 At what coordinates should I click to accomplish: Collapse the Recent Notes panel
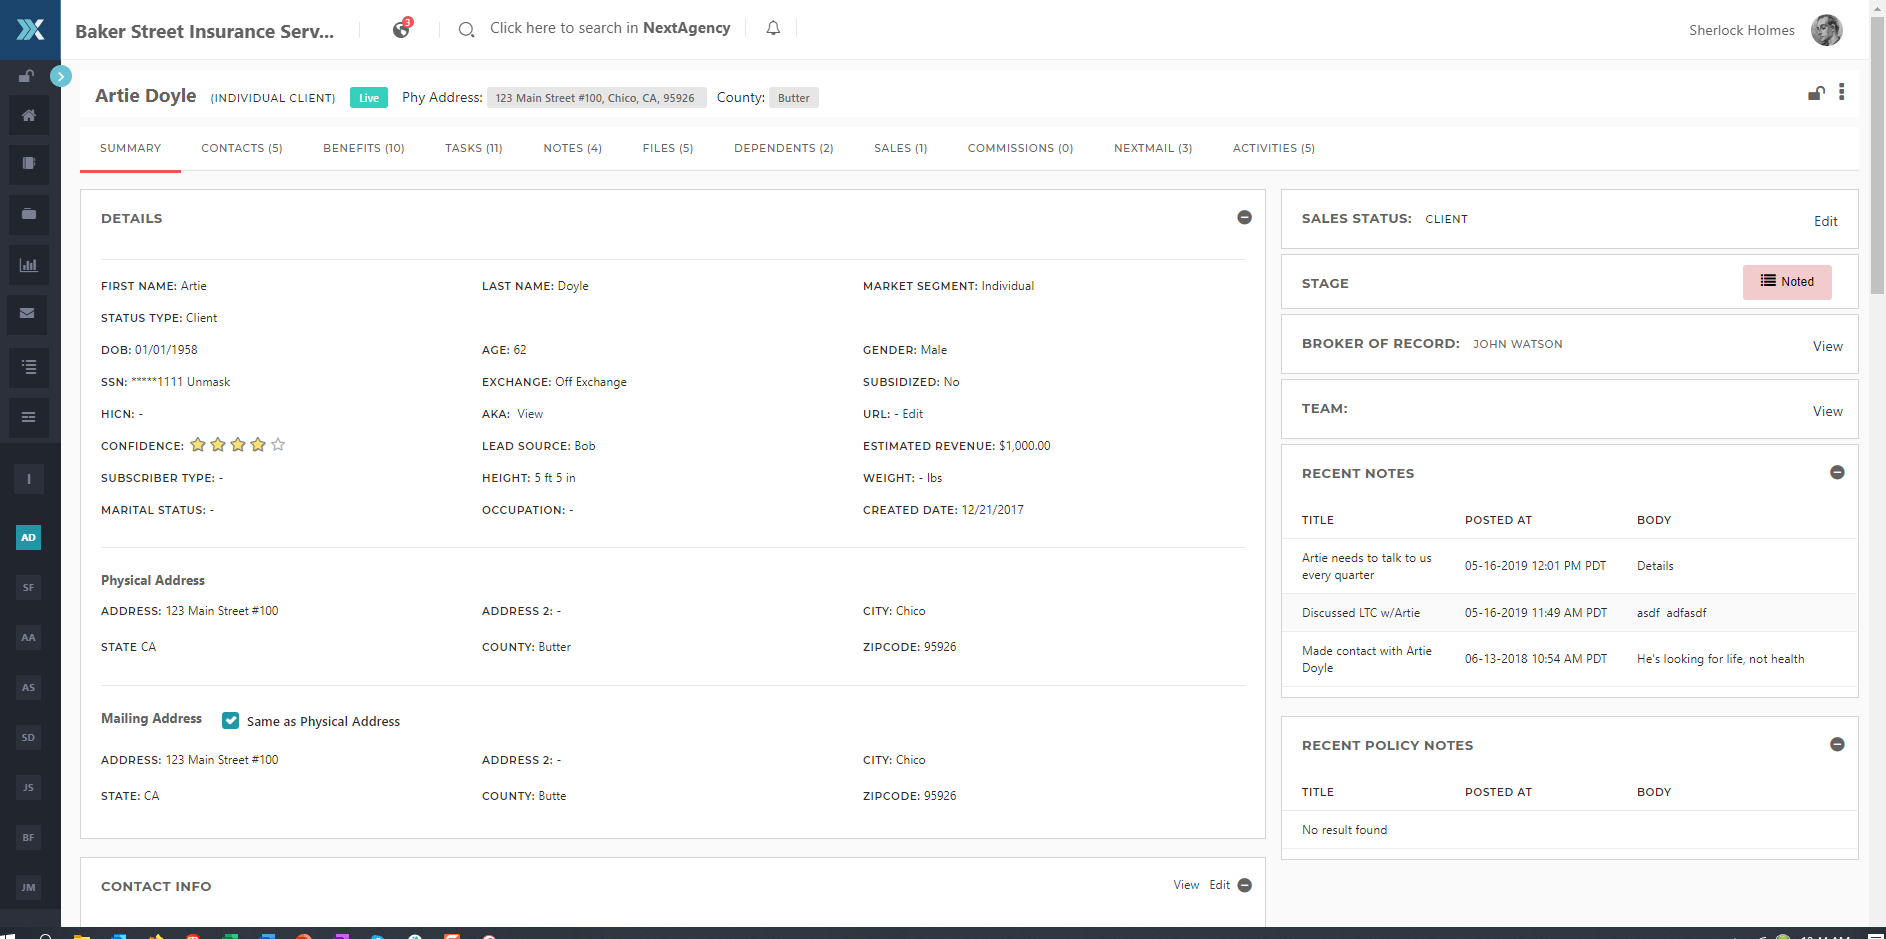pyautogui.click(x=1836, y=473)
